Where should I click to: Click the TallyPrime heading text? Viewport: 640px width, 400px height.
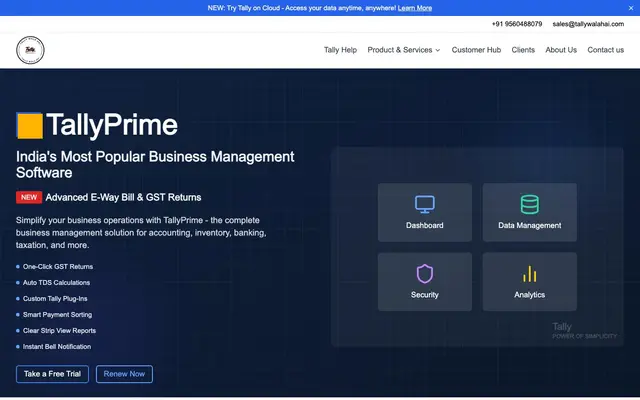tap(112, 125)
